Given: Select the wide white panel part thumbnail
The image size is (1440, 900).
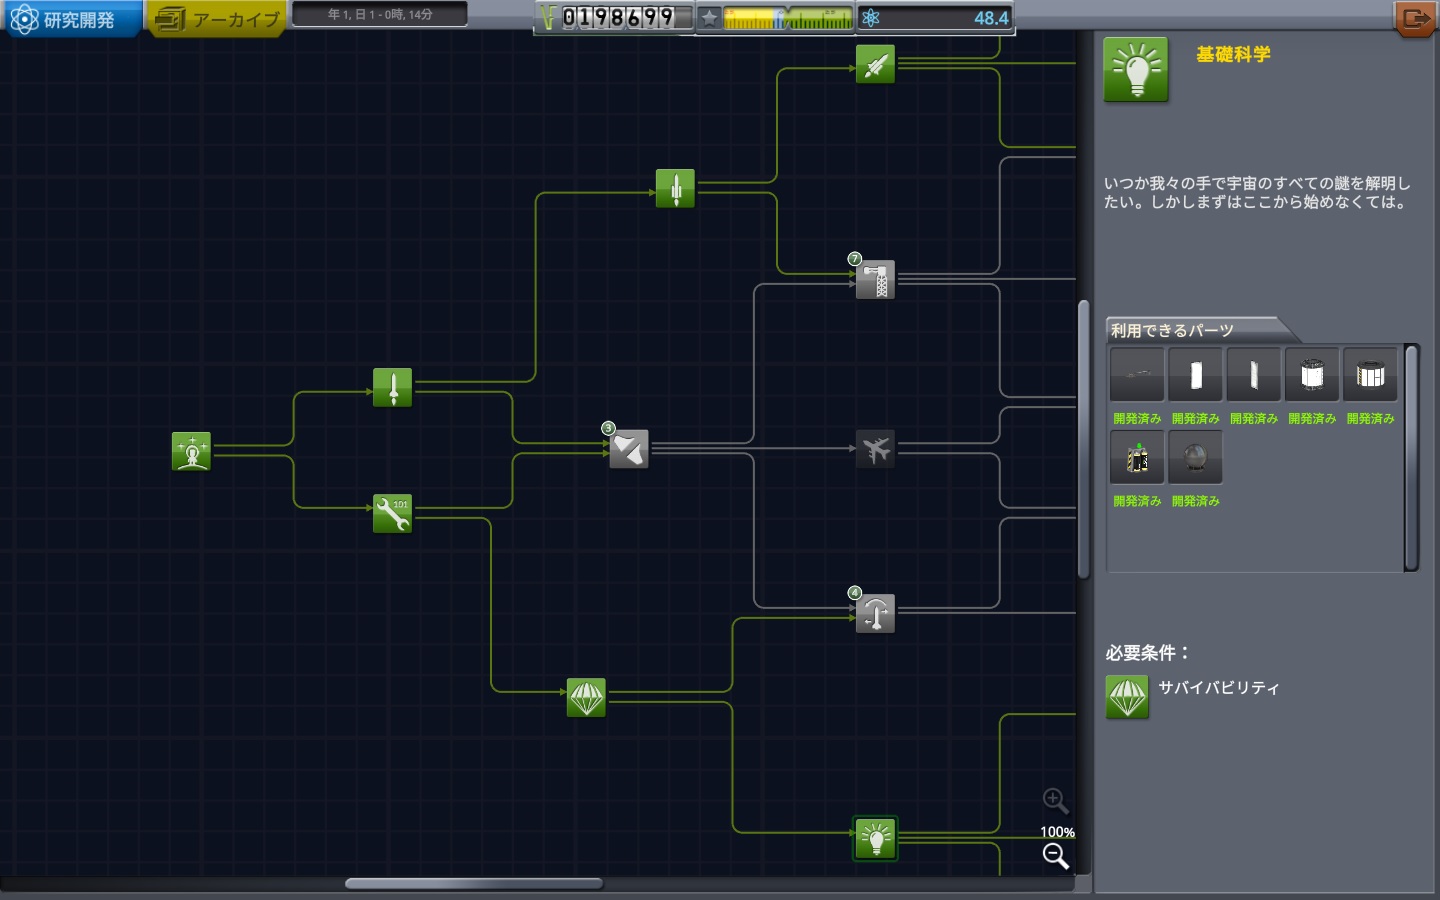Looking at the screenshot, I should point(1195,375).
